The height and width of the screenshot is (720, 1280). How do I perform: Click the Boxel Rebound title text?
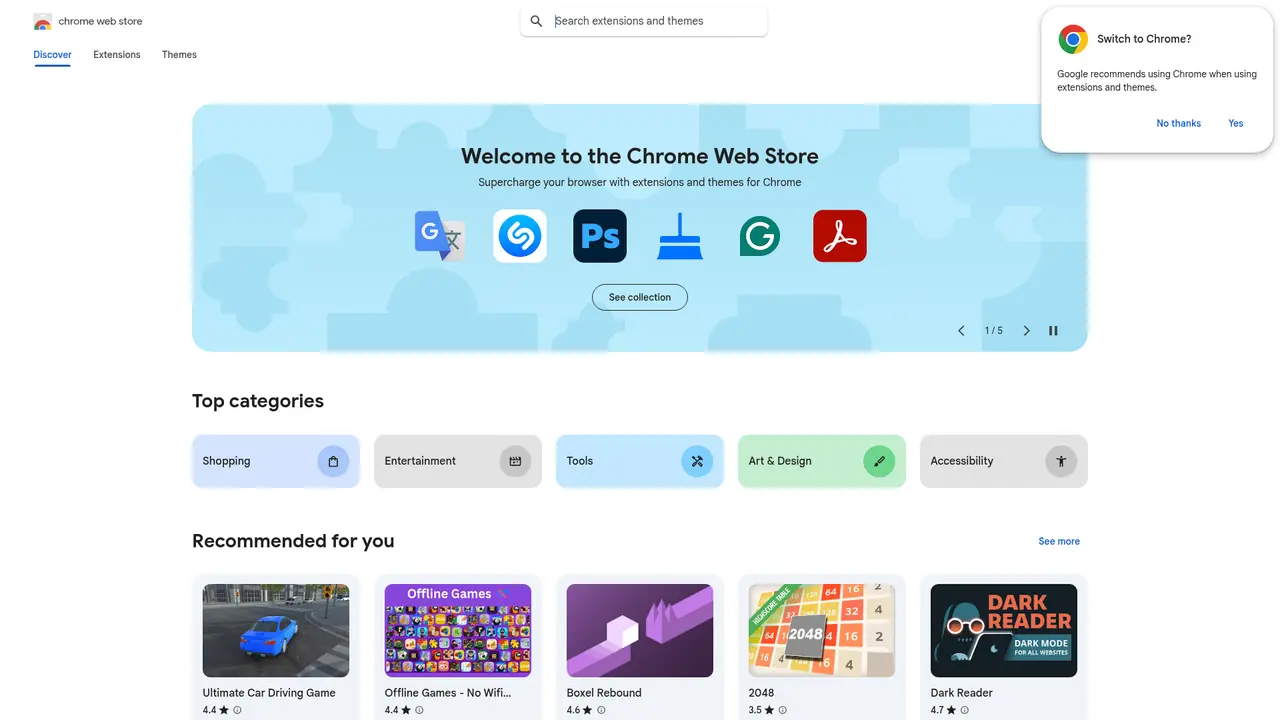coord(604,693)
